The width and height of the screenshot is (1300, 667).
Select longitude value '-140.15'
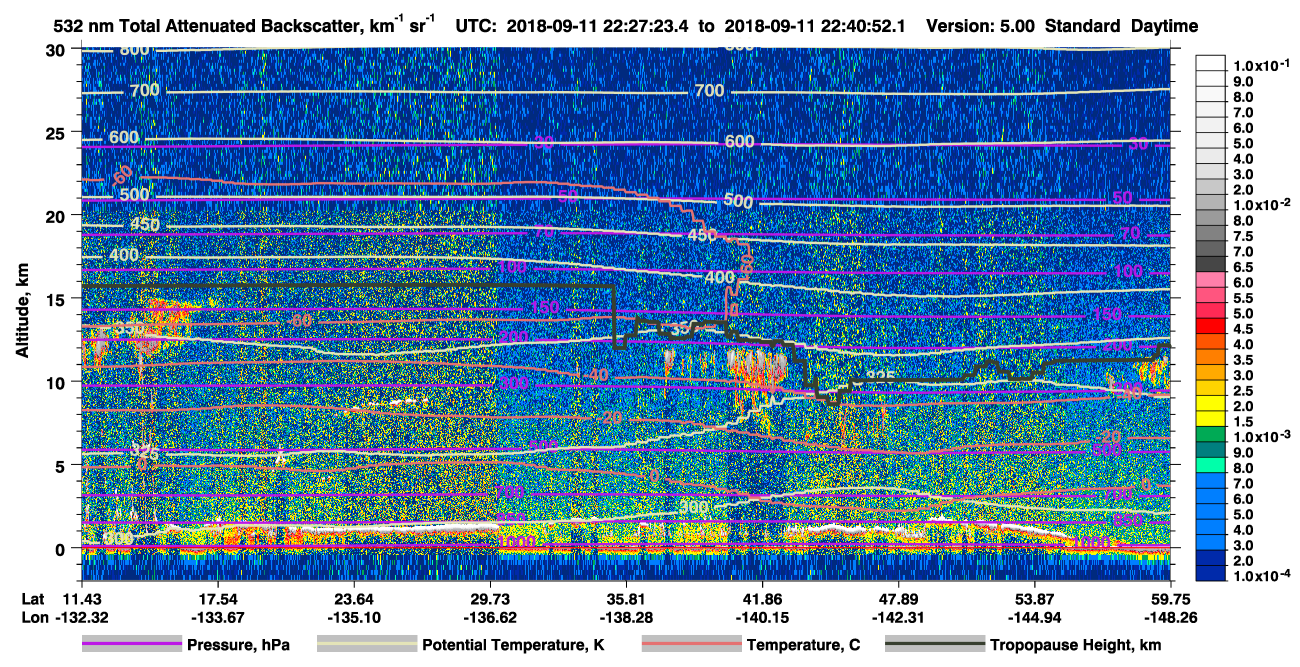click(762, 616)
